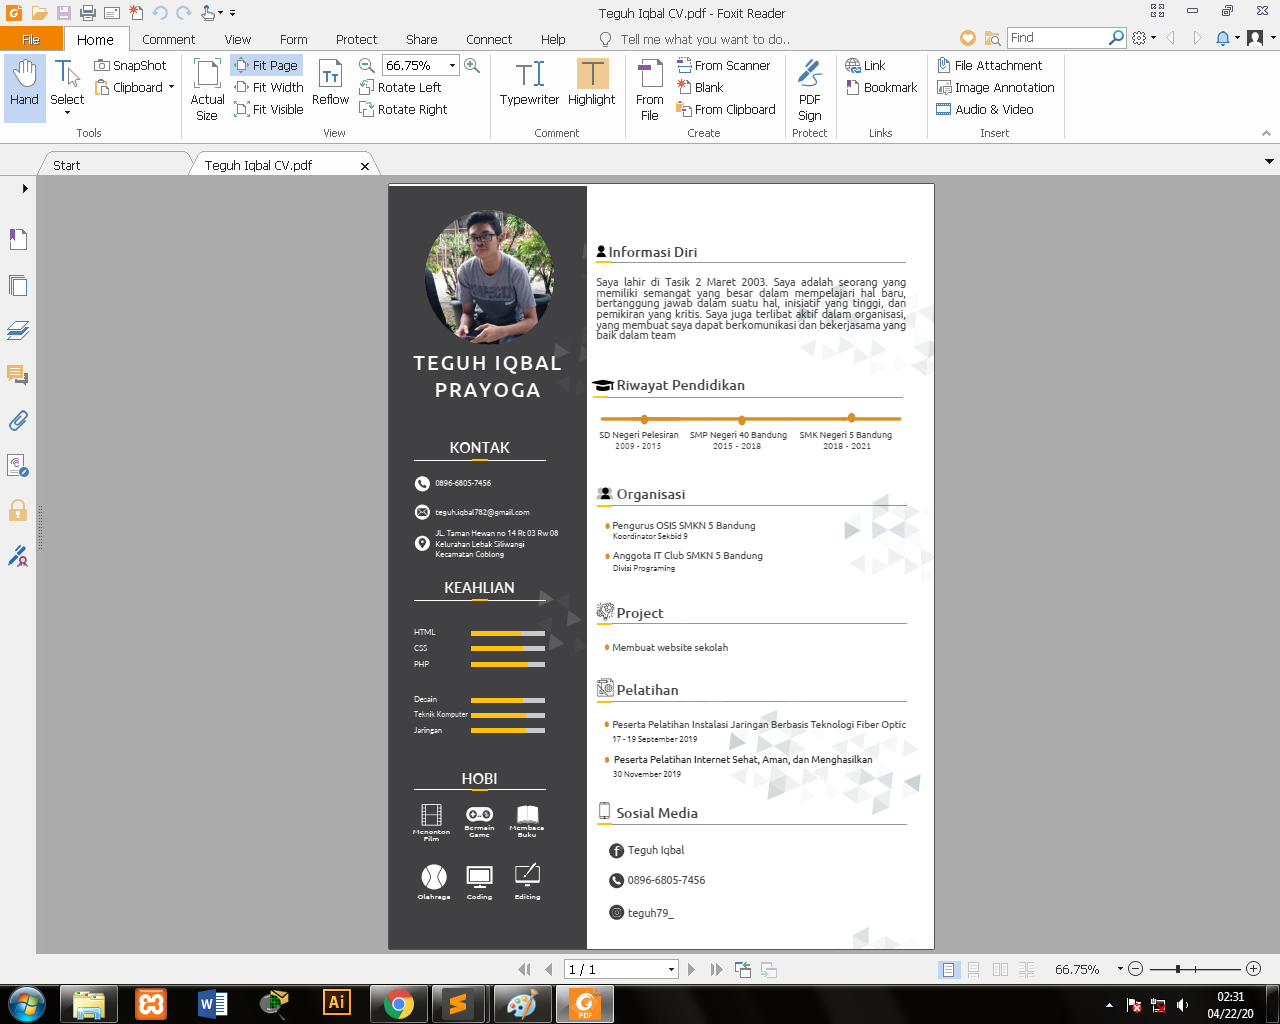Click the Find search field

tap(1059, 38)
